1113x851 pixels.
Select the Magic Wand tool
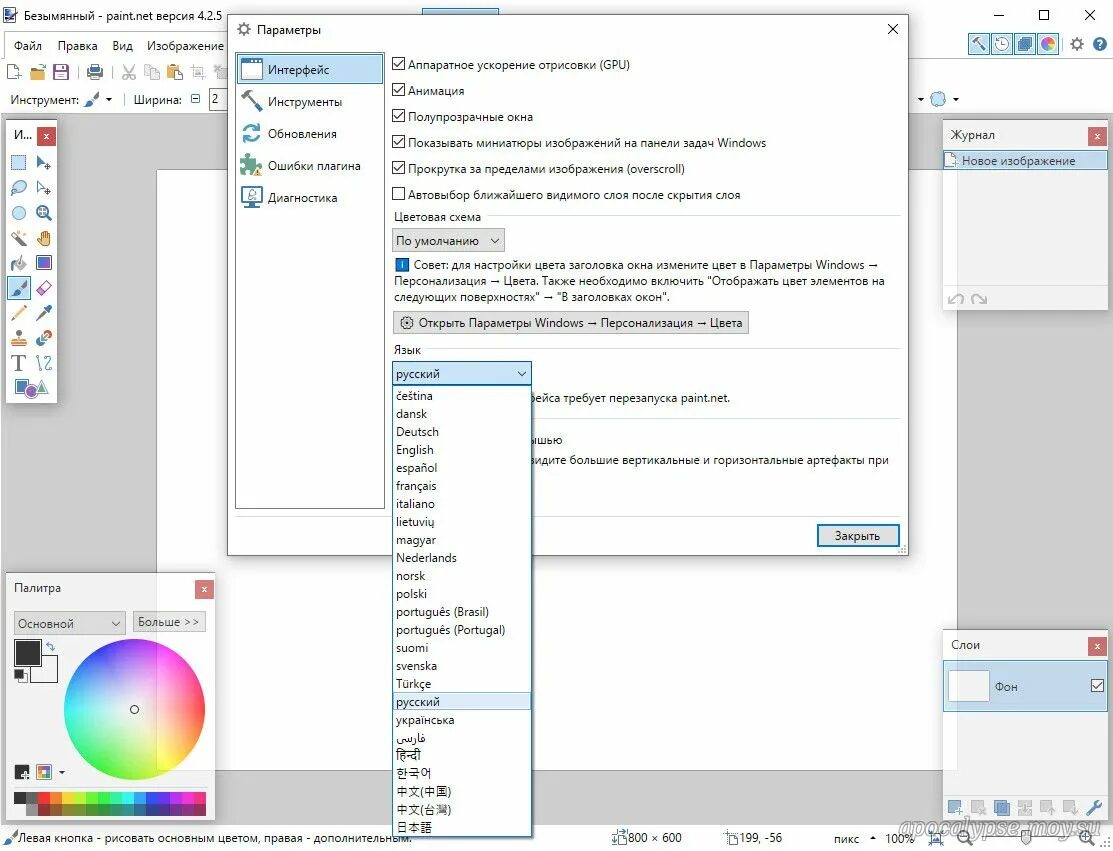pos(18,238)
